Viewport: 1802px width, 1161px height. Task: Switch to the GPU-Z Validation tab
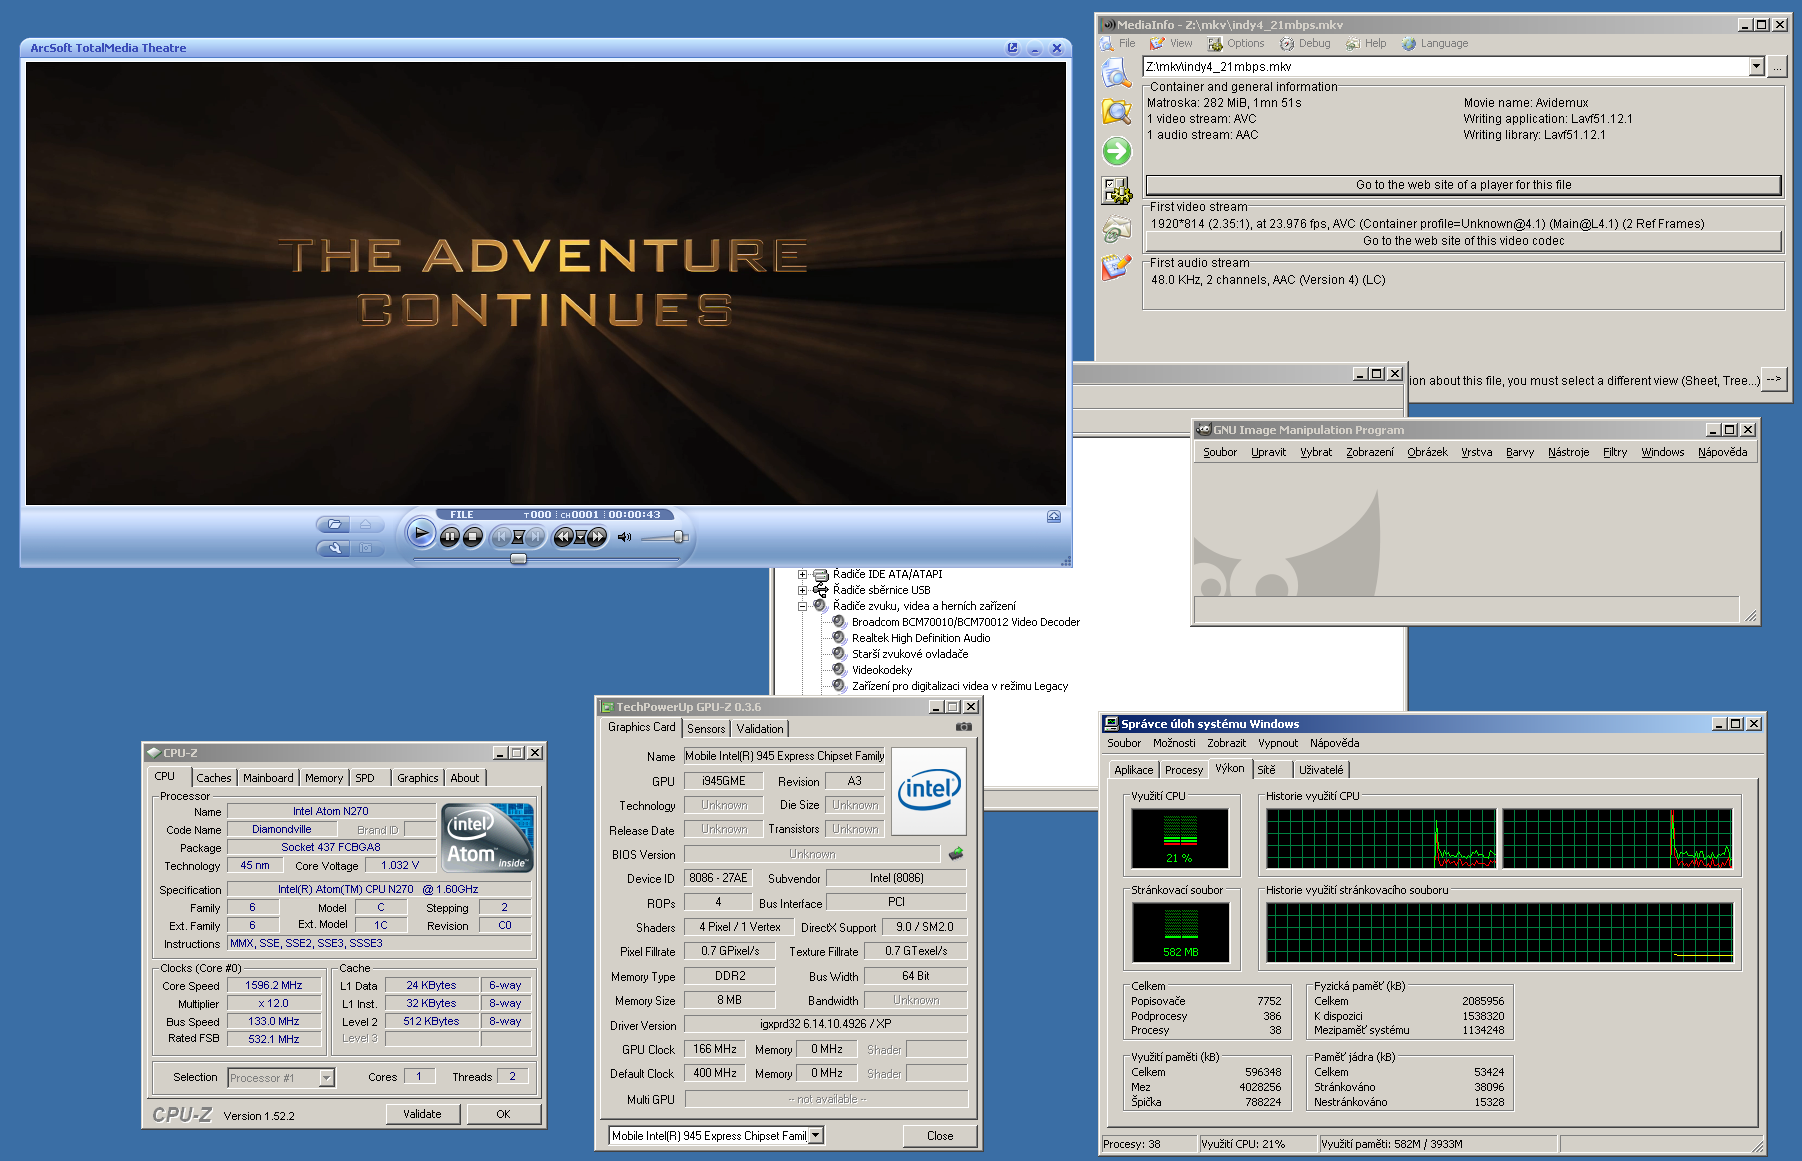760,729
